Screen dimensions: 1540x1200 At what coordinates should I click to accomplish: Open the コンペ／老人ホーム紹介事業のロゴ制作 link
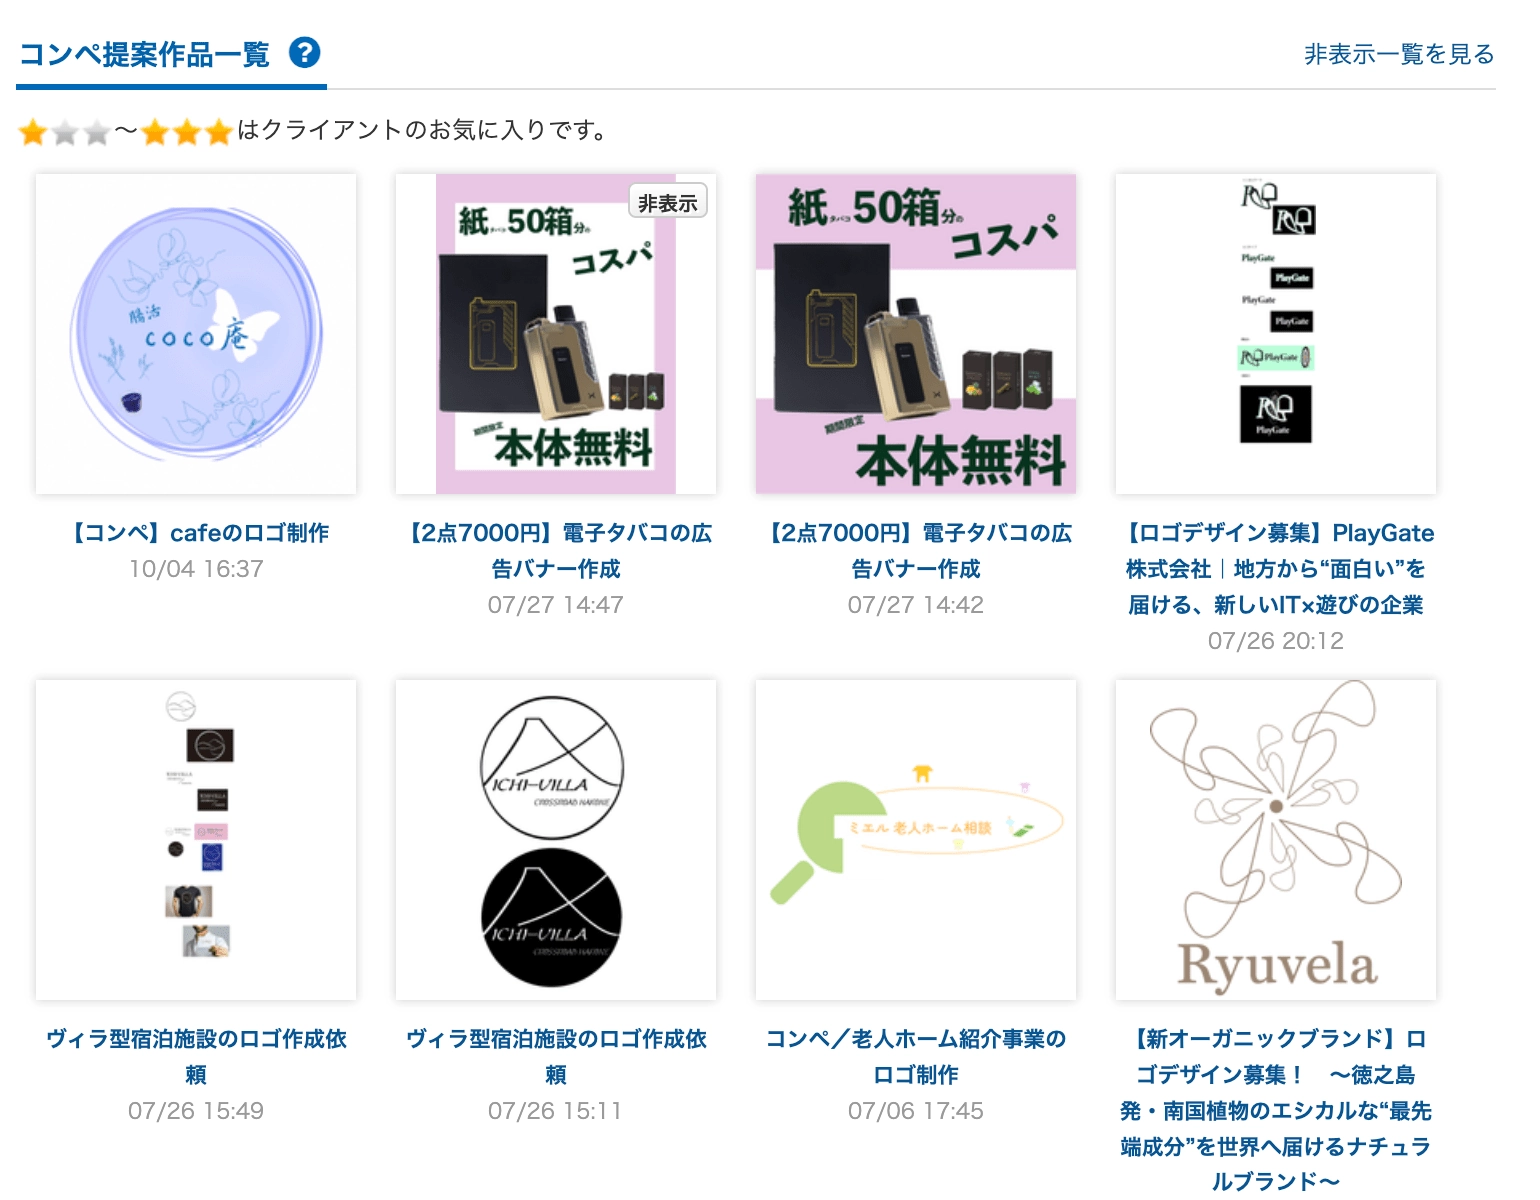[x=916, y=1057]
